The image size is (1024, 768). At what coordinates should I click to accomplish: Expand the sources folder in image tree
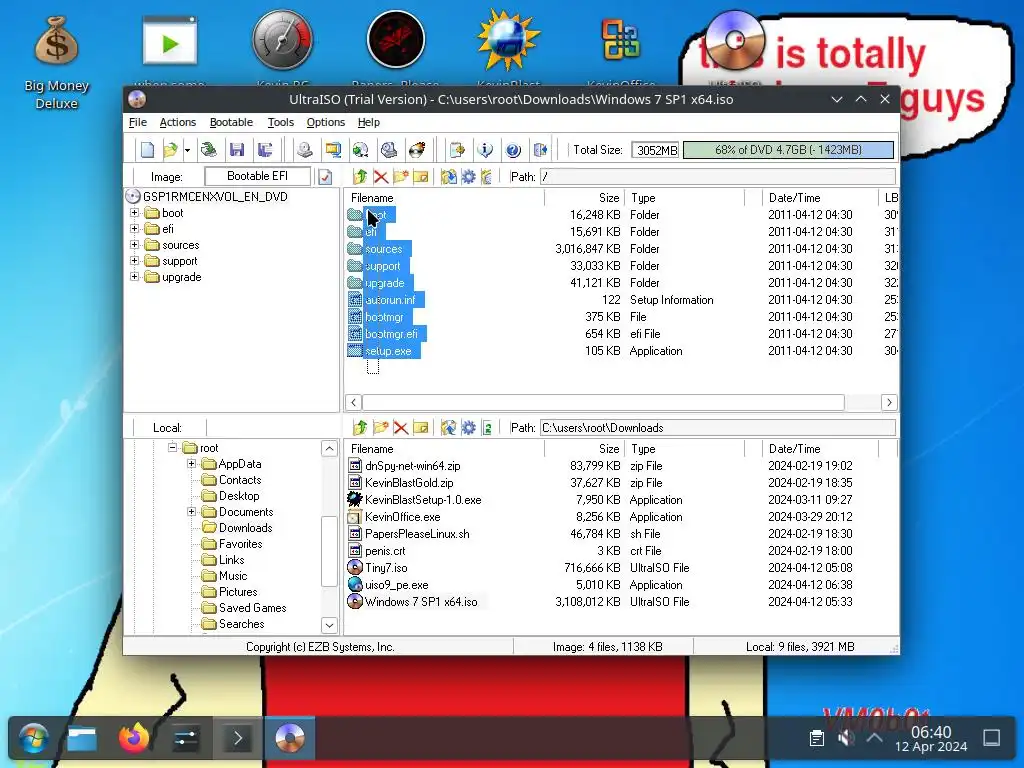pyautogui.click(x=135, y=245)
